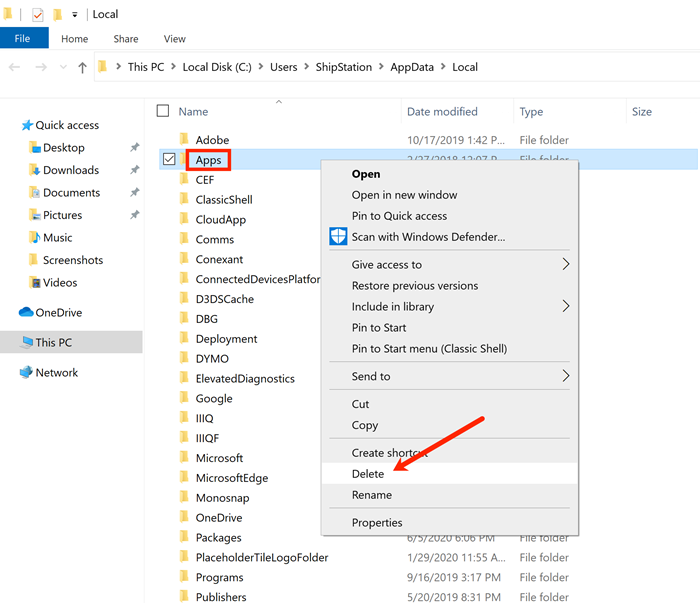
Task: Sort by the Size column header
Action: tap(642, 112)
